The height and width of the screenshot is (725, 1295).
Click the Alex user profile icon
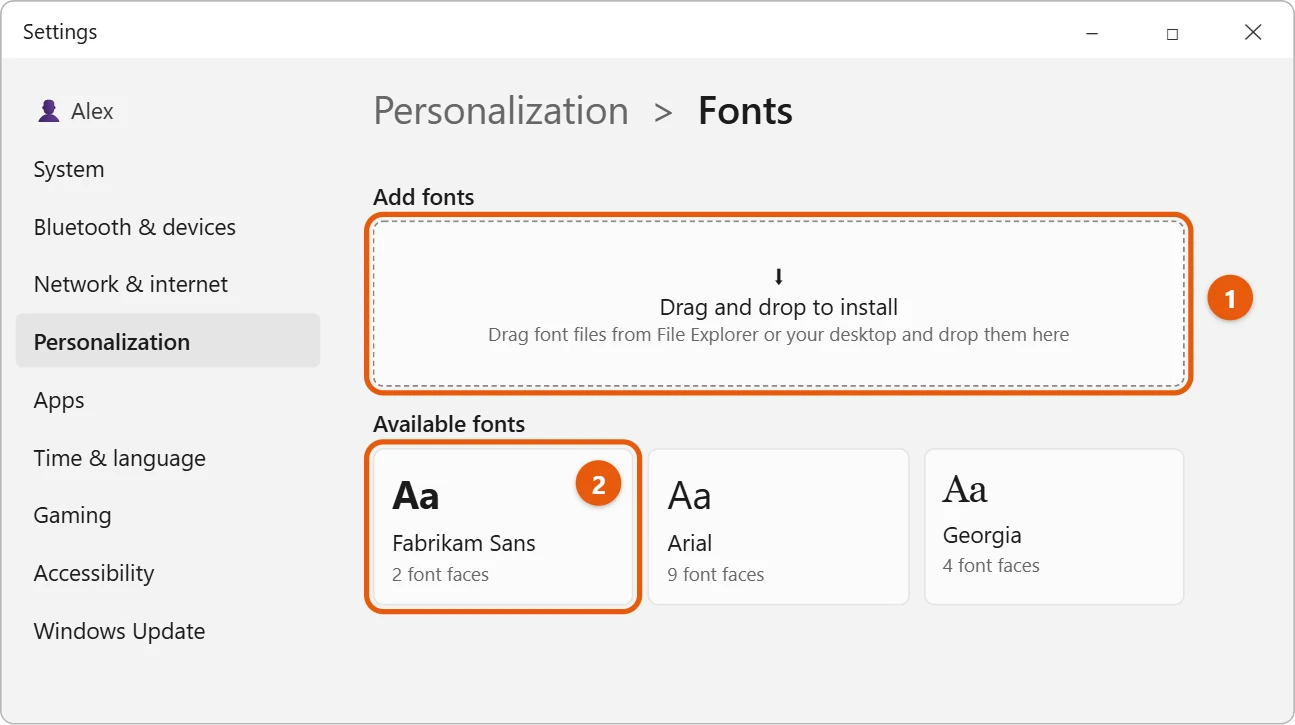pos(48,111)
